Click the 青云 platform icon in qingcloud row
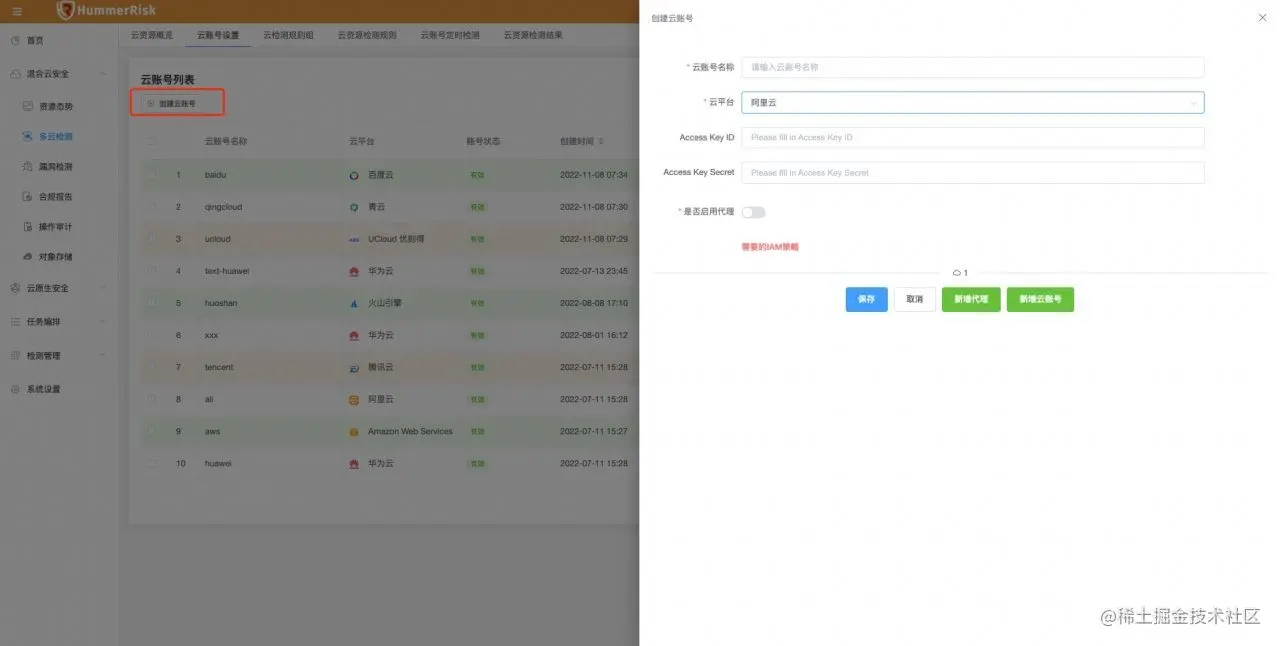Screen dimensions: 1280x646 [354, 207]
